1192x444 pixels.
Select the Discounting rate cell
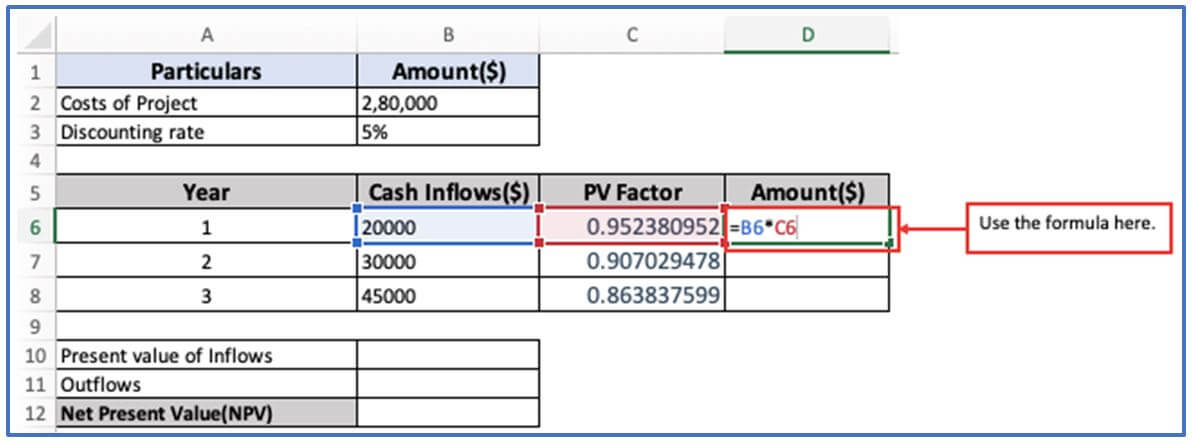point(206,132)
